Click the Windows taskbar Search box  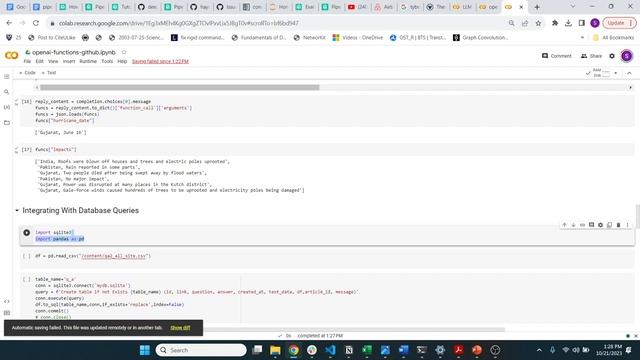(x=201, y=350)
